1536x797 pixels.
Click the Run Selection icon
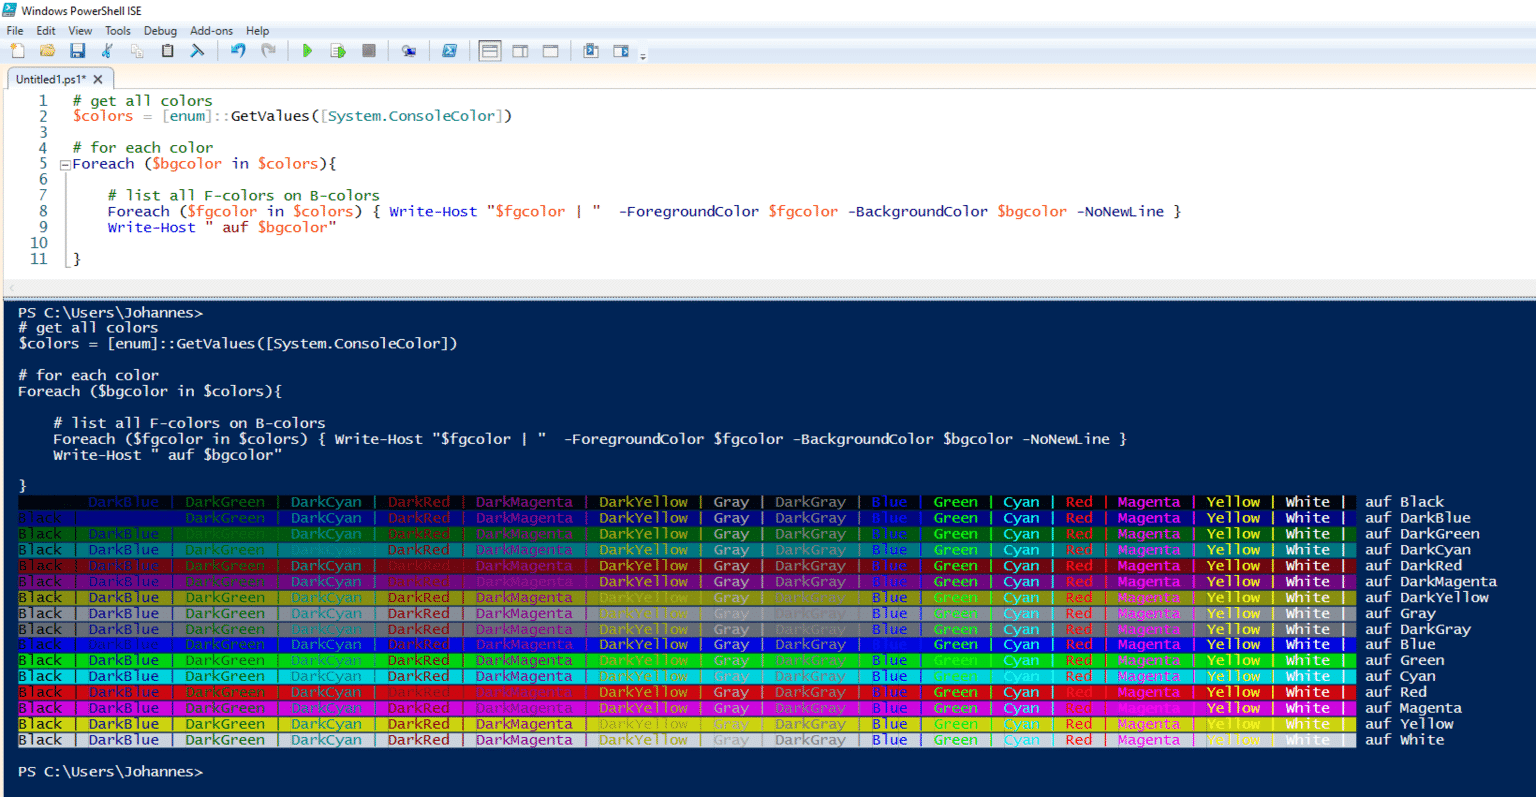[338, 51]
